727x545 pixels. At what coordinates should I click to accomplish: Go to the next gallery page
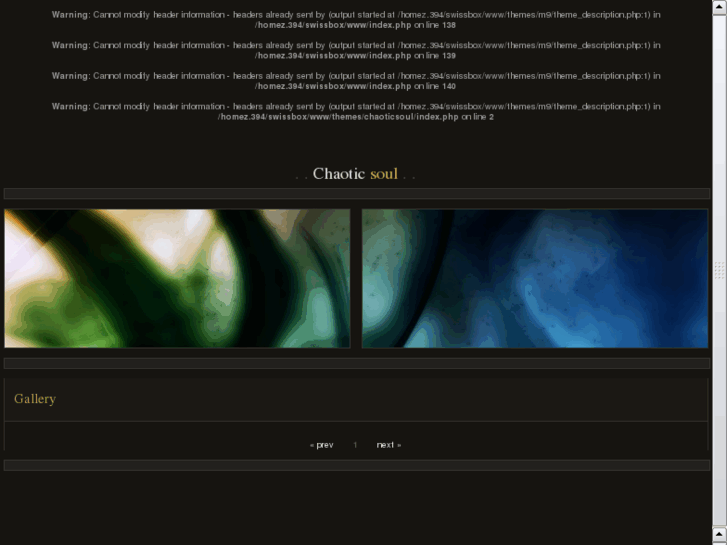pyautogui.click(x=389, y=445)
